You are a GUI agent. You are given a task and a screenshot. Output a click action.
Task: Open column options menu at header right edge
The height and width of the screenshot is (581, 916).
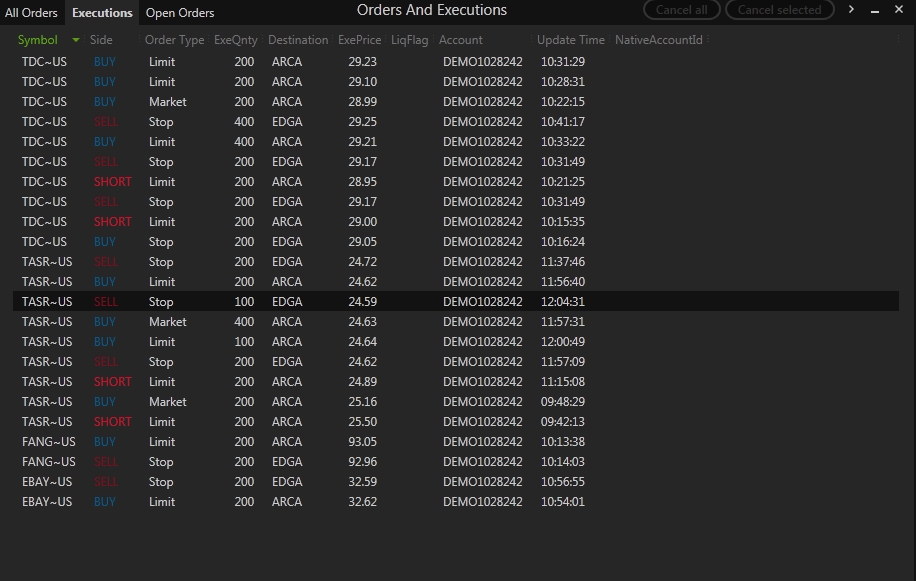coord(898,40)
